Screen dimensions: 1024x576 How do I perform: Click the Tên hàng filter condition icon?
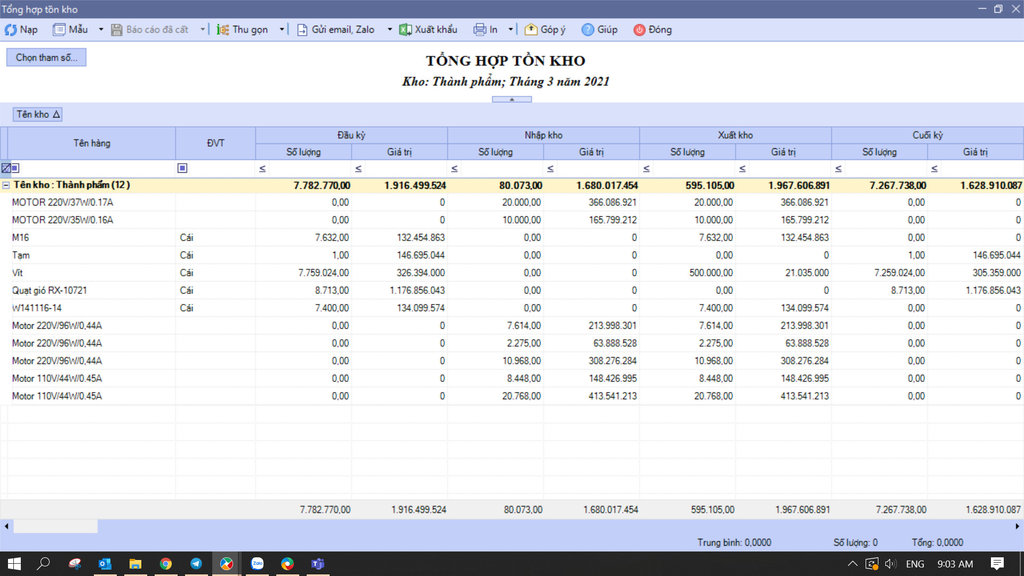[x=16, y=168]
